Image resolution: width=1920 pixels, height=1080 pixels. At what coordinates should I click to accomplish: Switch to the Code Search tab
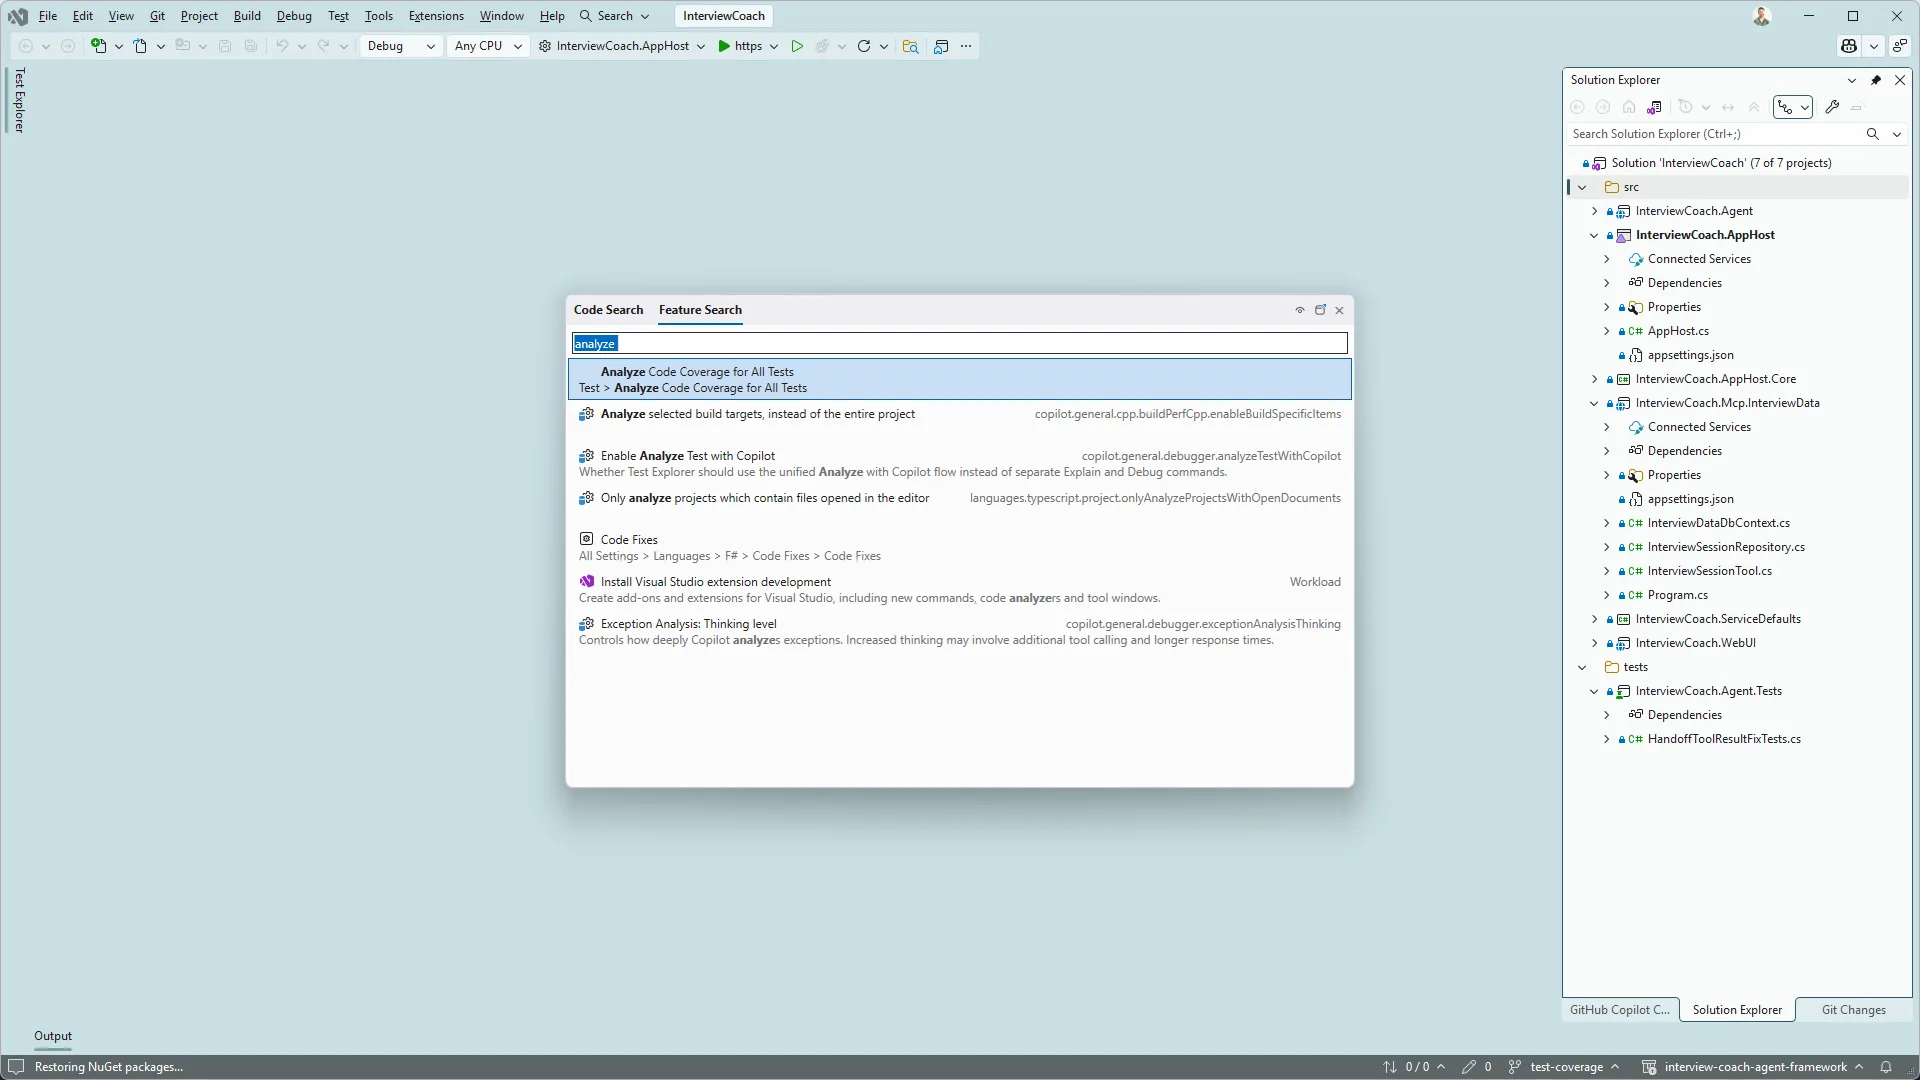pos(608,310)
